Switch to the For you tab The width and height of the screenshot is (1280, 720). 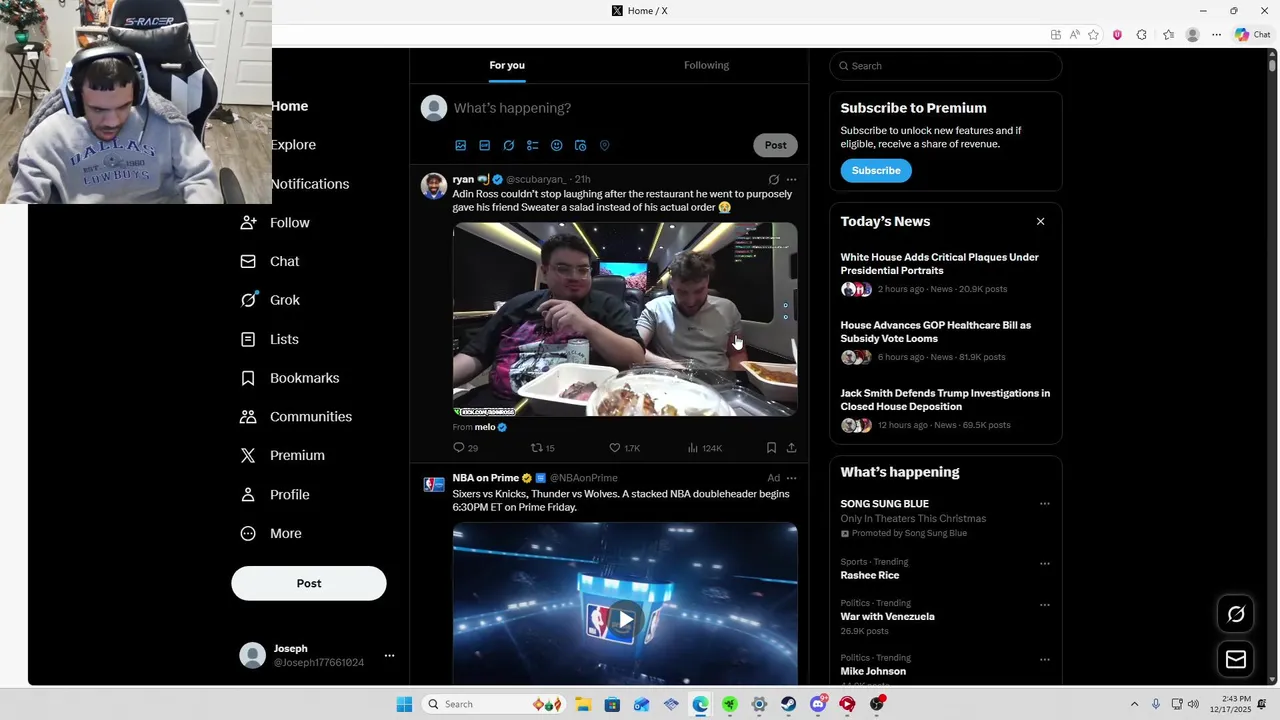(x=507, y=65)
